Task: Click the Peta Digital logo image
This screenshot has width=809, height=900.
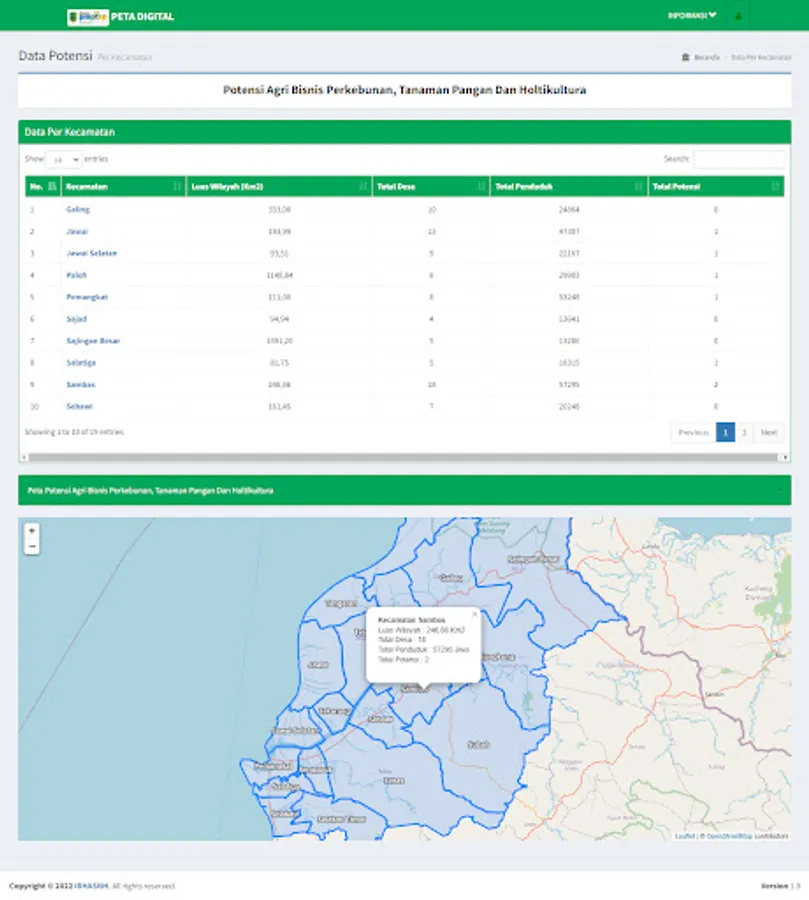Action: (x=87, y=17)
